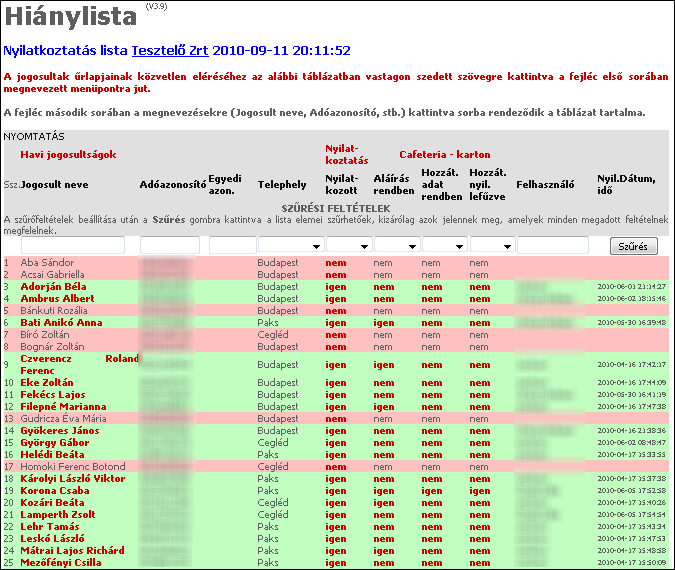Expand the Telephely filter dropdown
This screenshot has height=570, width=675.
tap(291, 245)
